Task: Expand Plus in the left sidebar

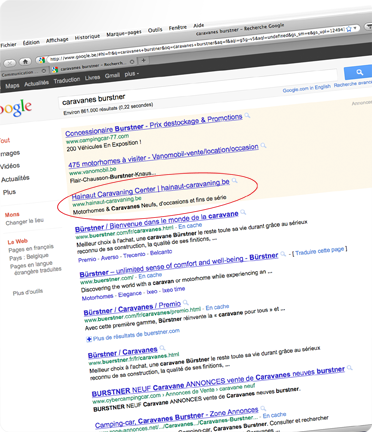Action: (9, 192)
